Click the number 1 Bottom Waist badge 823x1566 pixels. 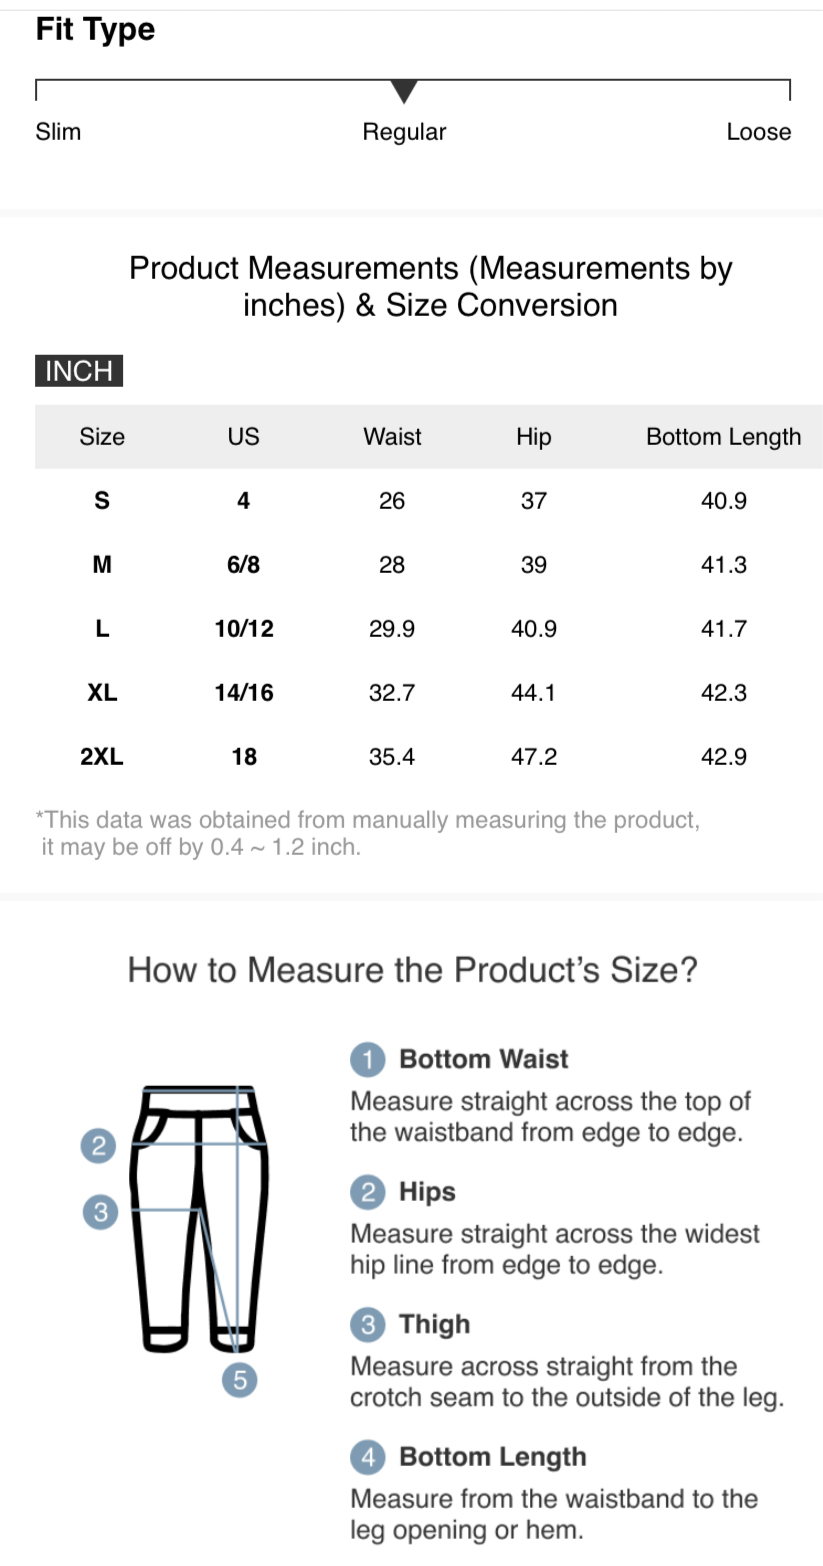[367, 1060]
